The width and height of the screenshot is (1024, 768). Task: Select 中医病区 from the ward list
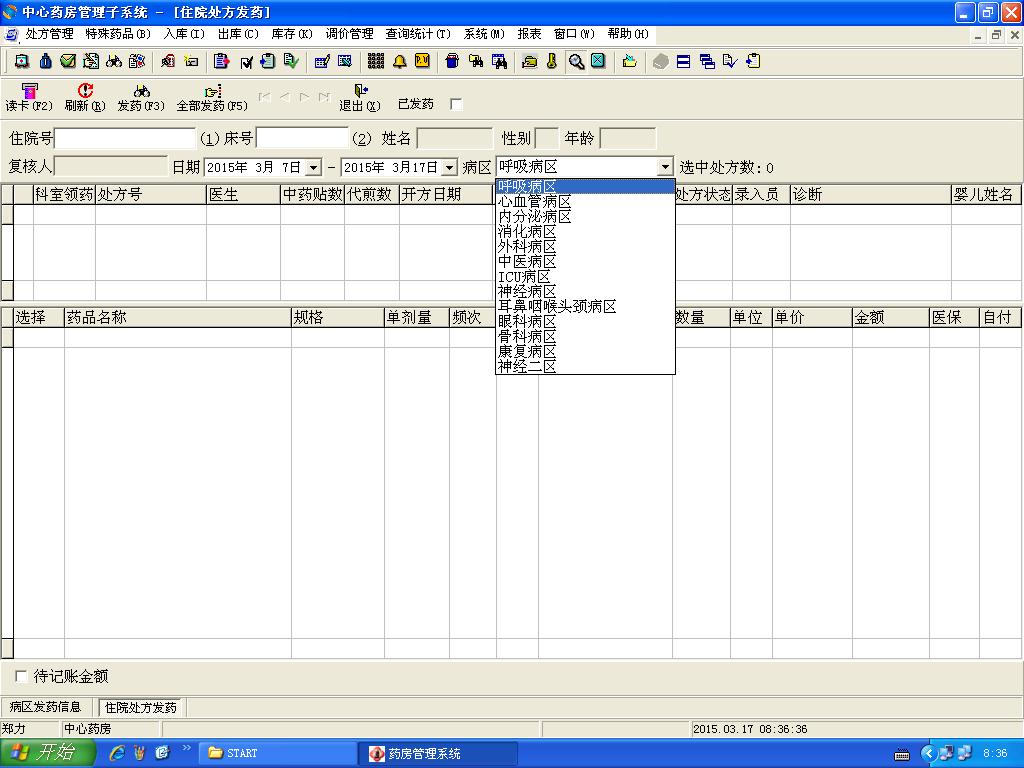tap(585, 262)
